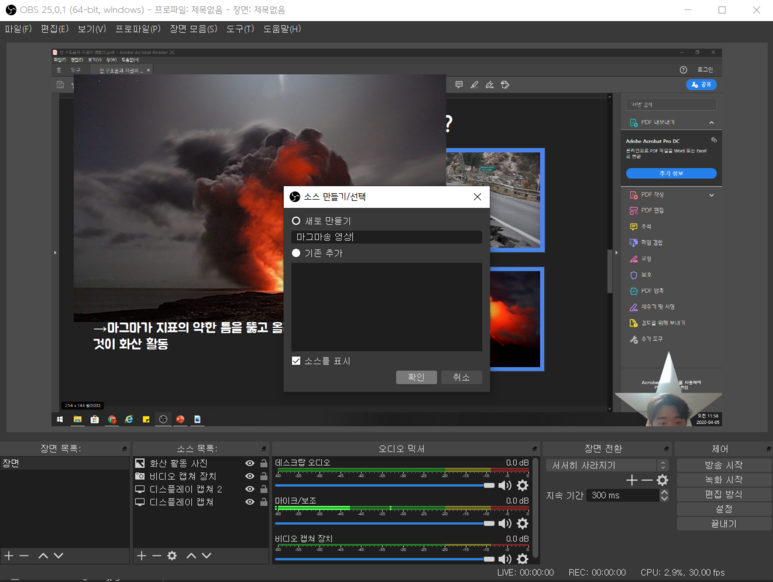
Task: Mute the 비디오 캡쳐 장치 audio
Action: tap(505, 559)
